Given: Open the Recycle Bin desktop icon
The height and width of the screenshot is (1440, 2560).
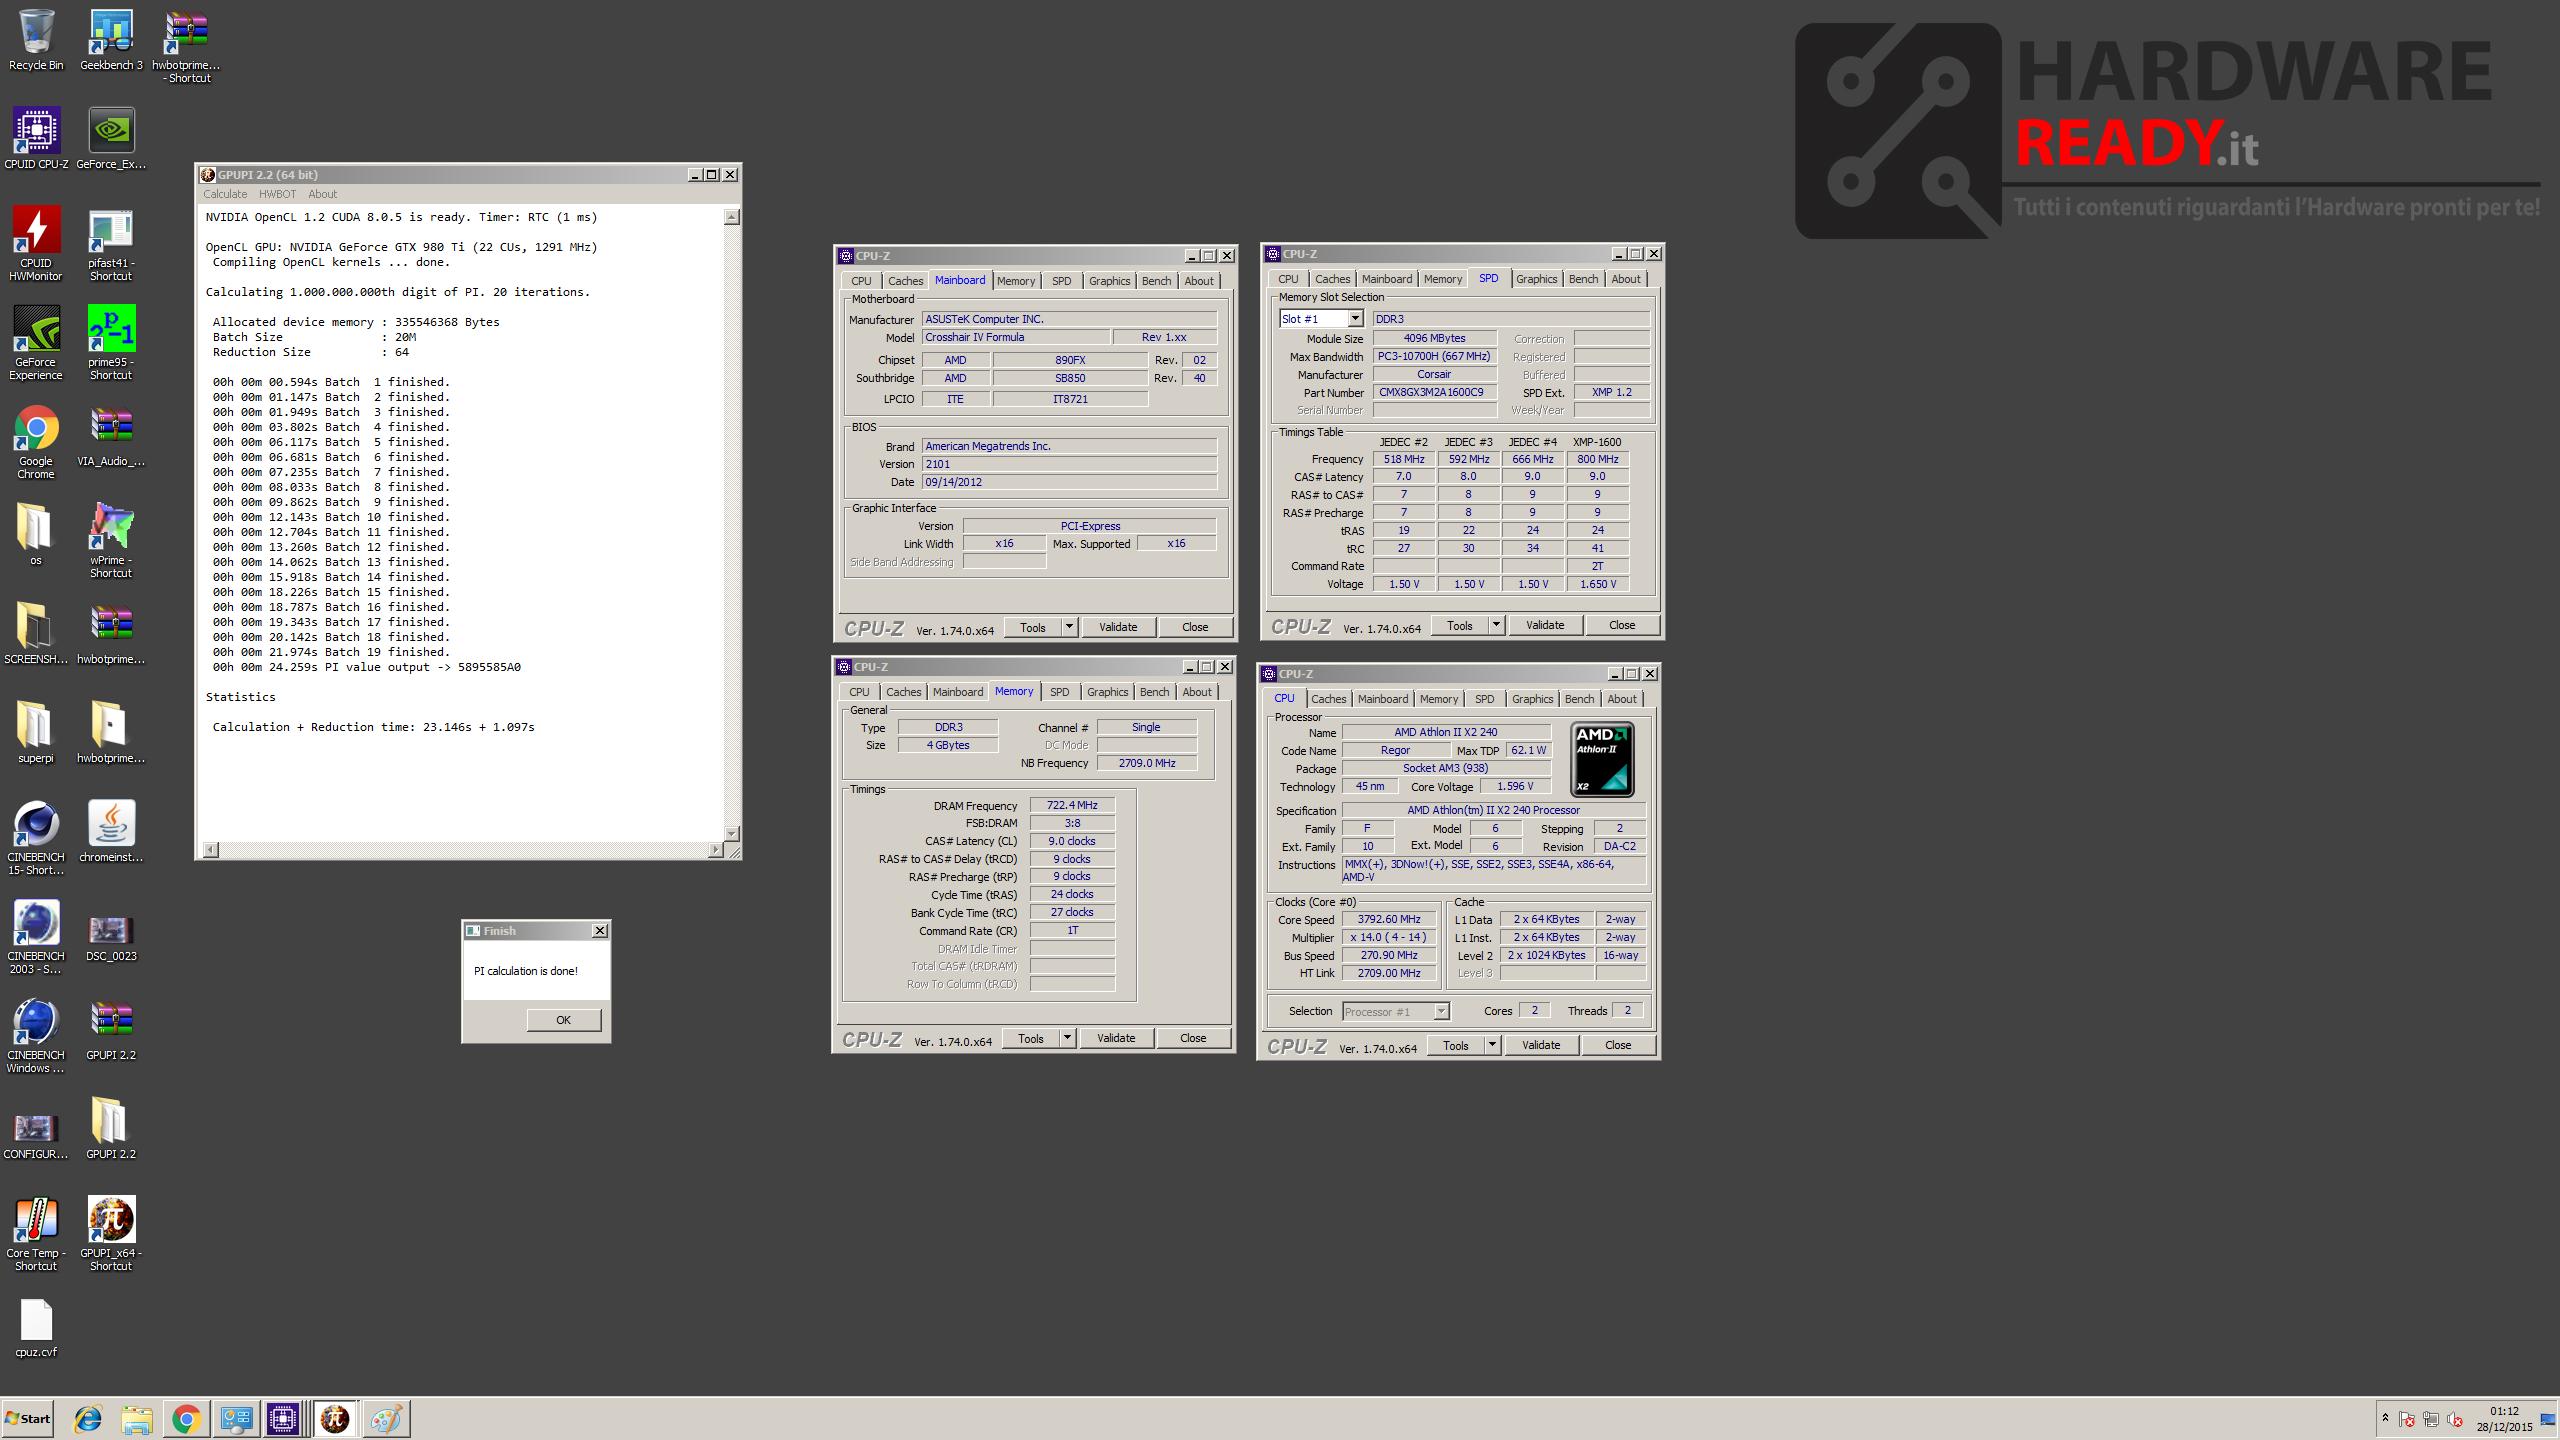Looking at the screenshot, I should pyautogui.click(x=36, y=40).
